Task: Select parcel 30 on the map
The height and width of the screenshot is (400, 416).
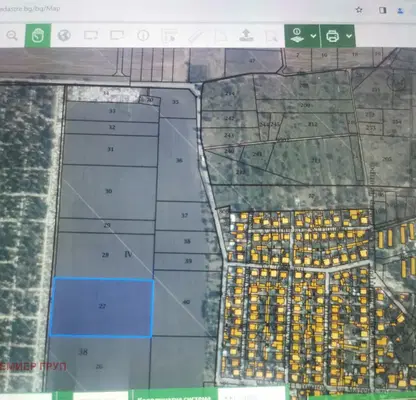Action: 108,192
